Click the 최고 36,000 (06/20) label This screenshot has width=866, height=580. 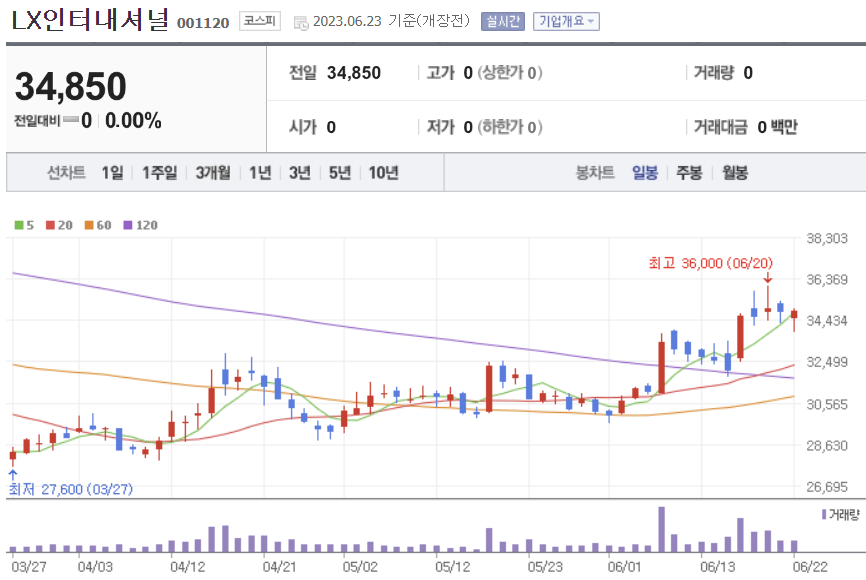coord(711,263)
